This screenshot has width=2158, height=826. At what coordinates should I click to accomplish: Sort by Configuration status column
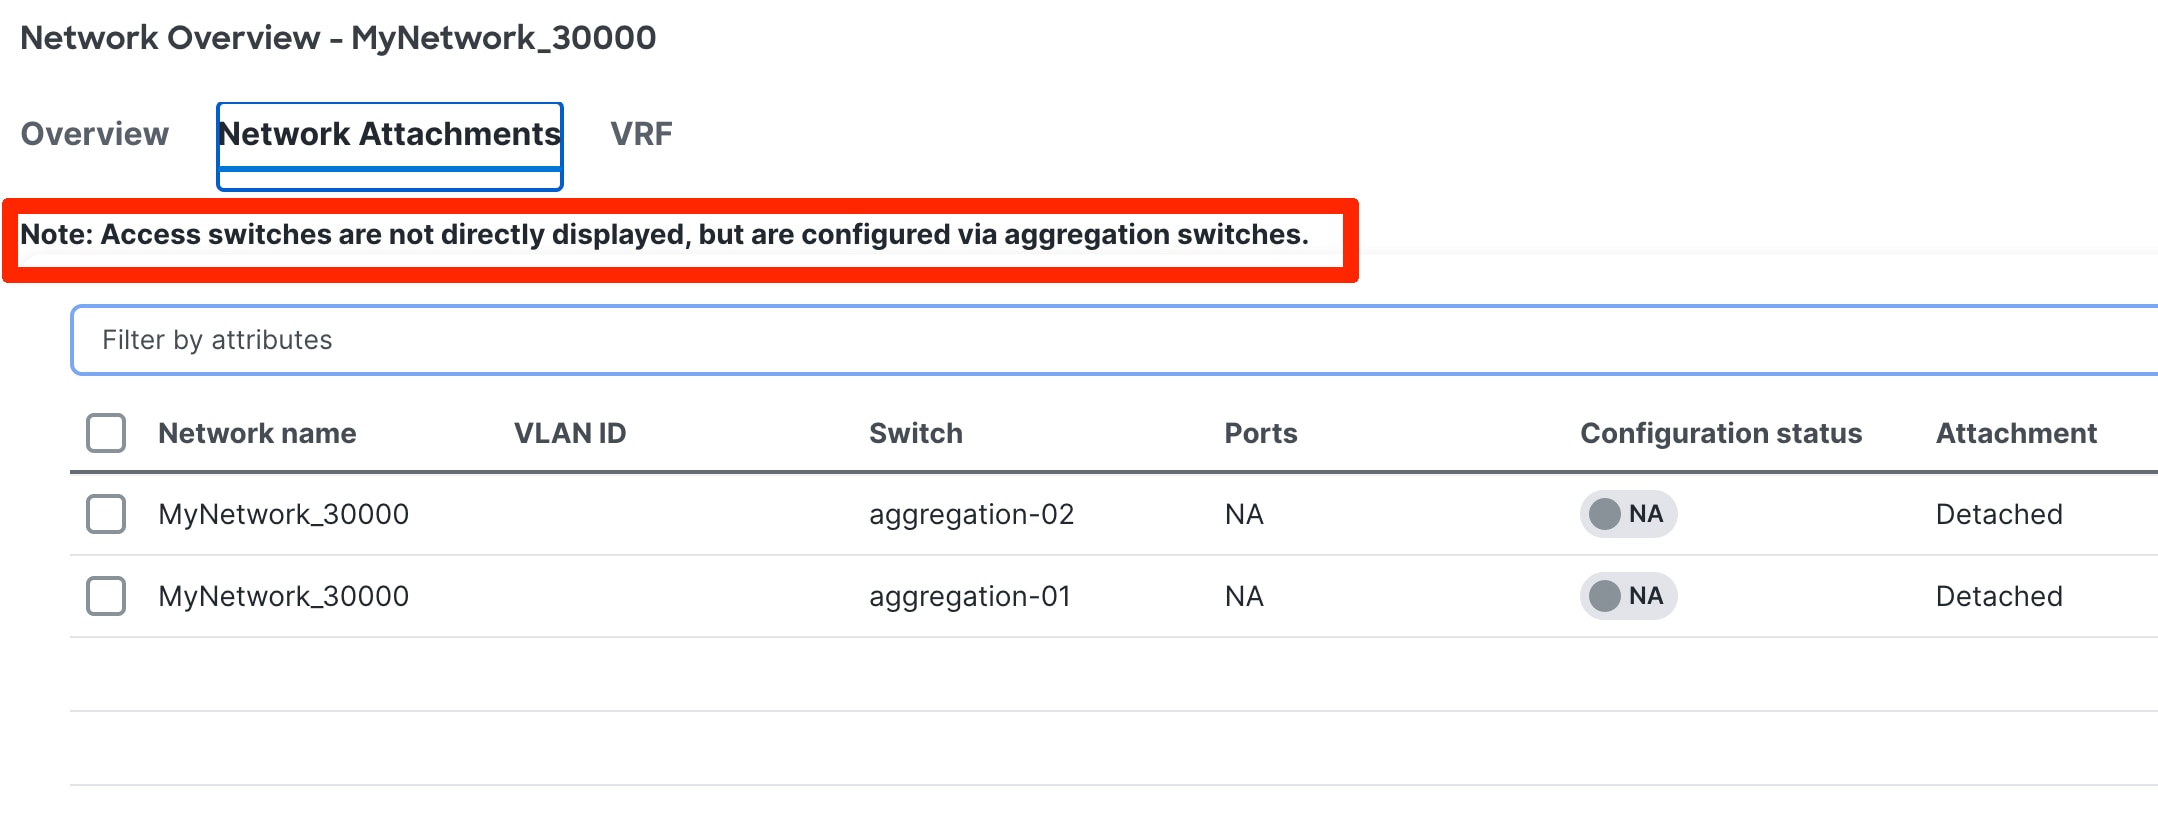tap(1720, 432)
